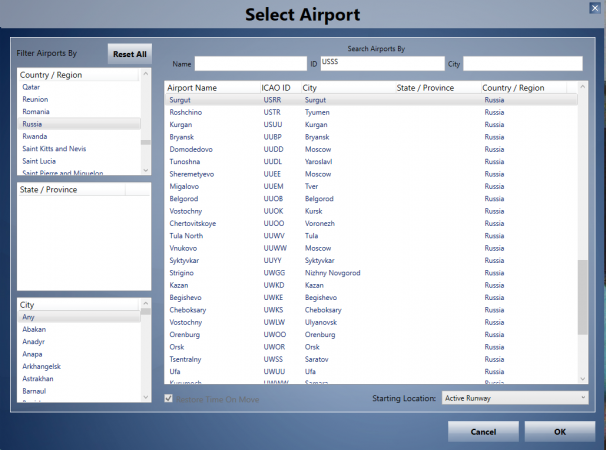606x450 pixels.
Task: Select Qatar in country filter
Action: pyautogui.click(x=79, y=87)
